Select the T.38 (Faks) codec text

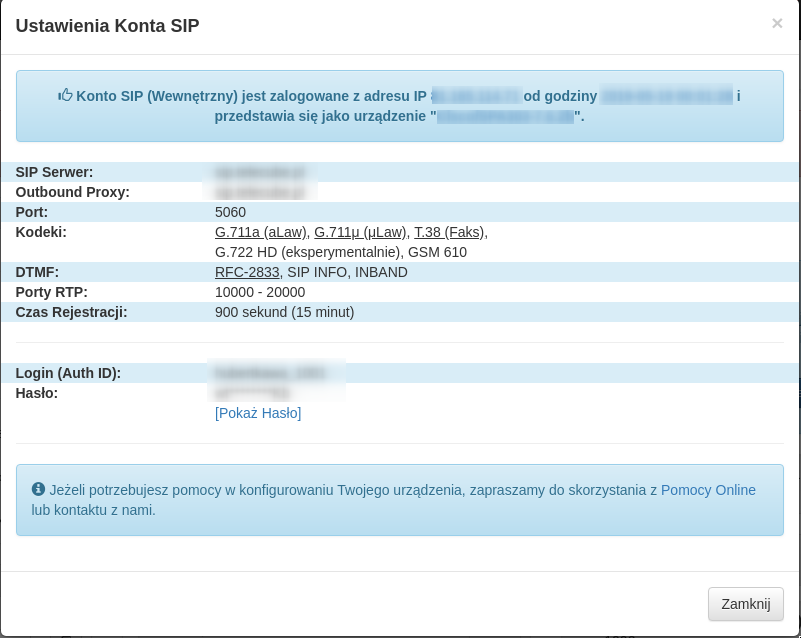point(449,232)
